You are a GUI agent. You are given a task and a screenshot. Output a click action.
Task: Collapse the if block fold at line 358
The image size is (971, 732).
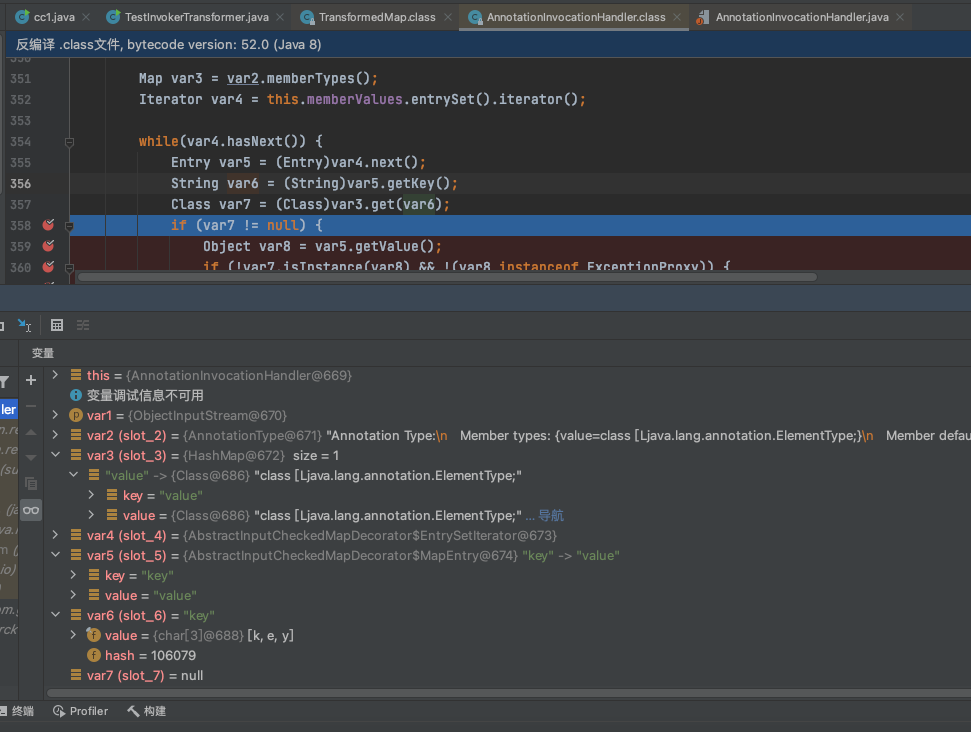pyautogui.click(x=69, y=226)
